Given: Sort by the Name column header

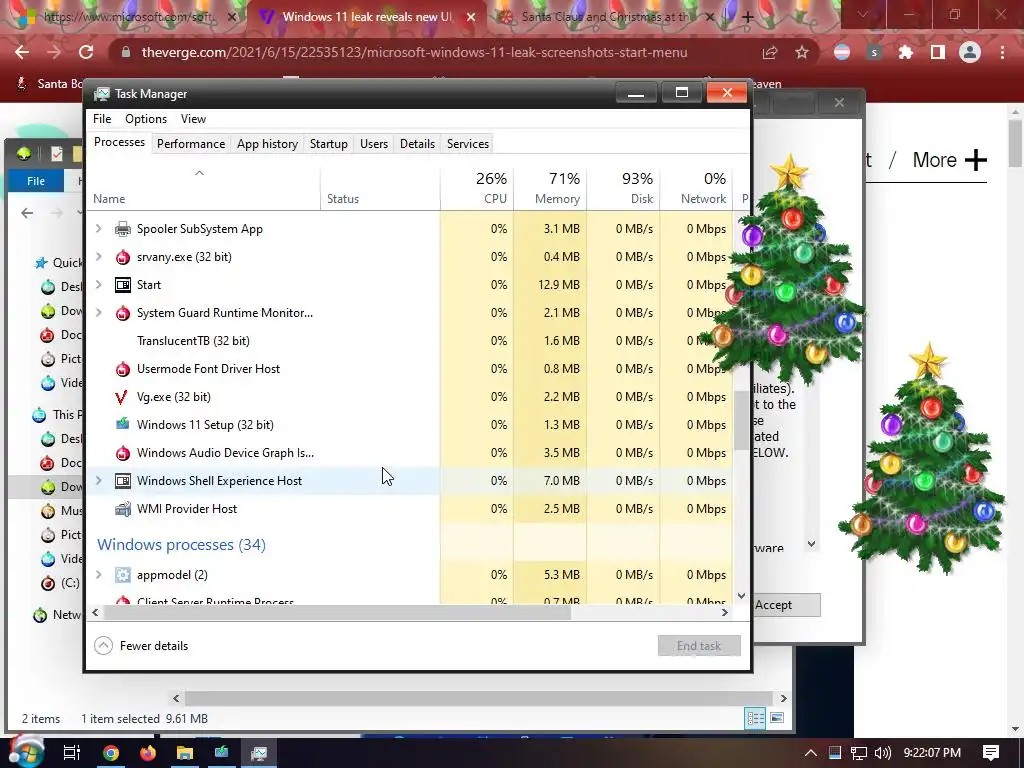Looking at the screenshot, I should 204,188.
